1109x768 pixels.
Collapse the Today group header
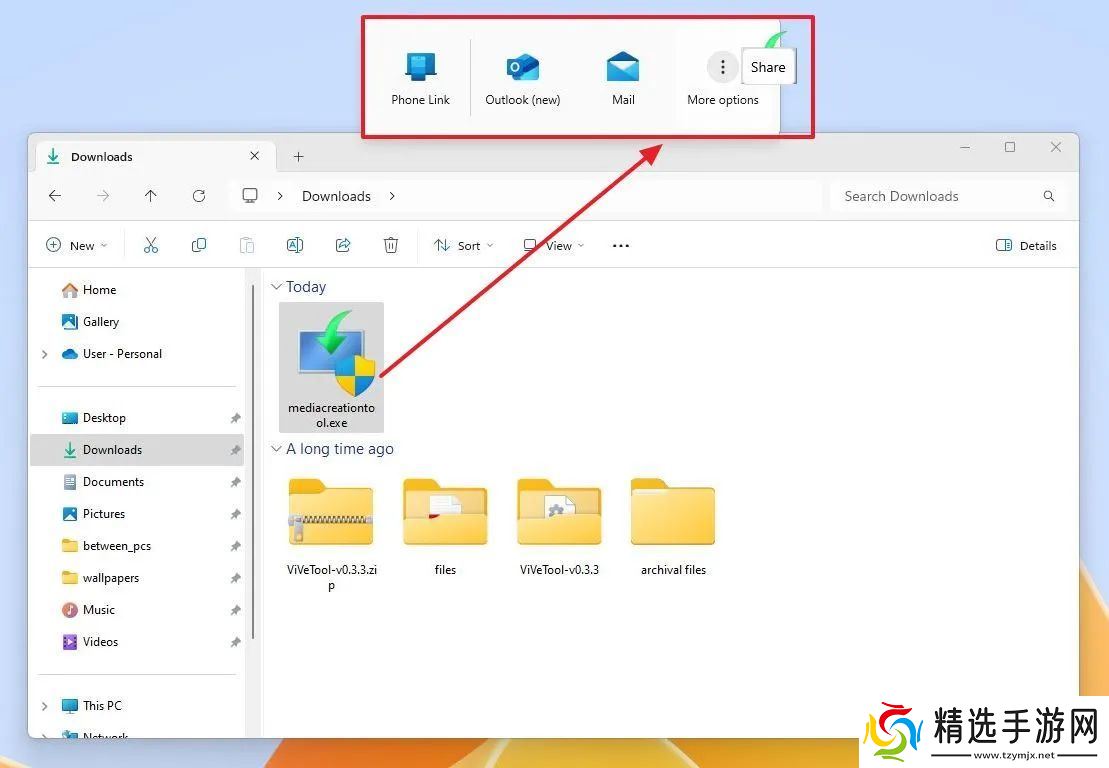[277, 287]
